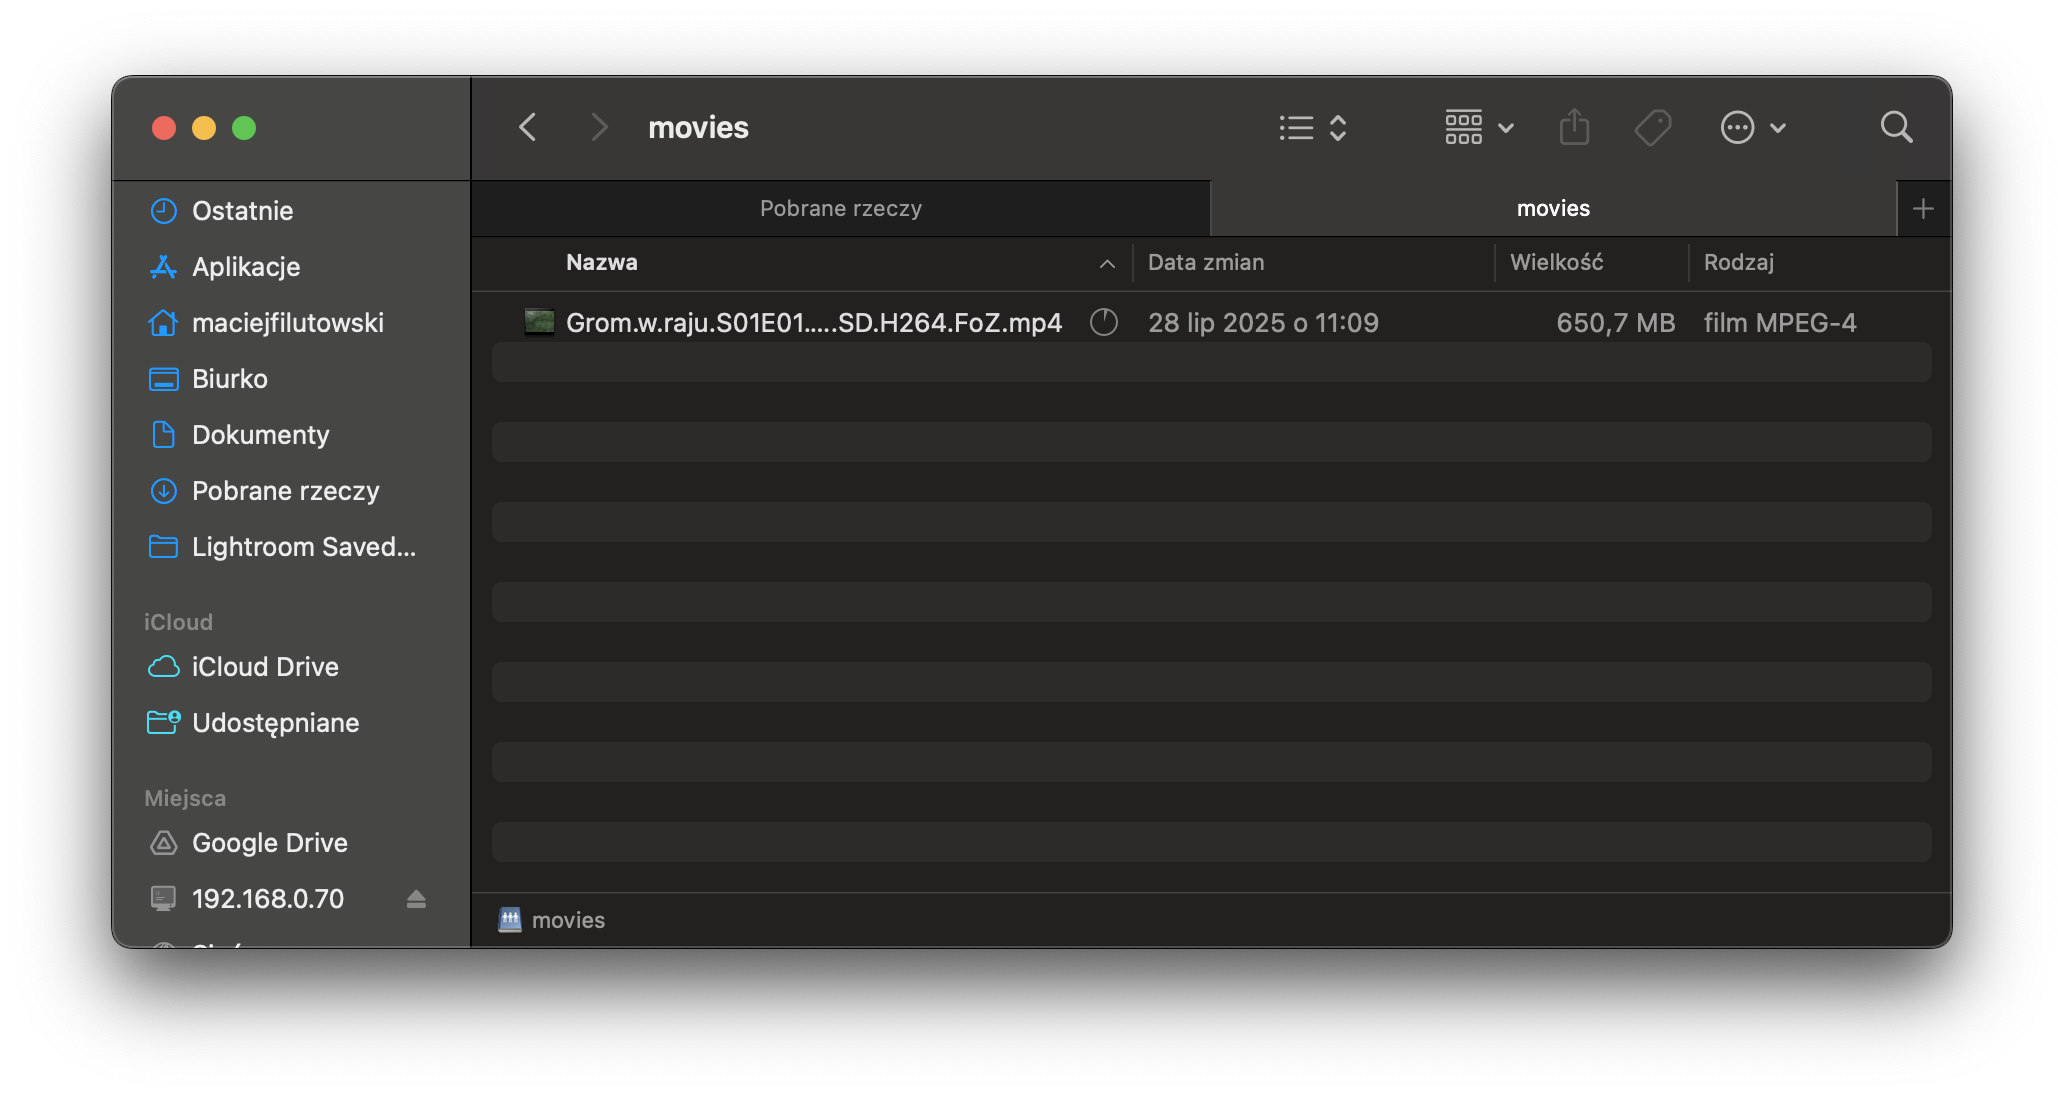Go forward with the right chevron

point(598,128)
